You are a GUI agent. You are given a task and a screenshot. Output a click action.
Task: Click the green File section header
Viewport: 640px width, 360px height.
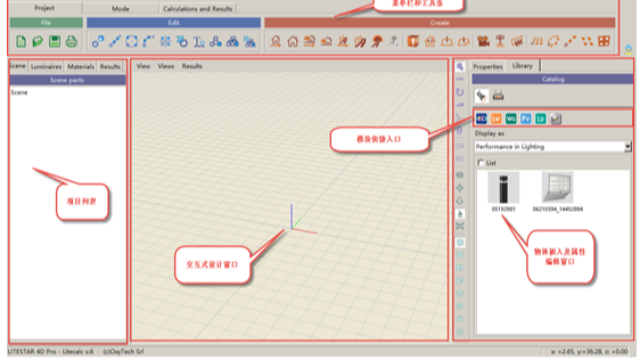point(46,23)
